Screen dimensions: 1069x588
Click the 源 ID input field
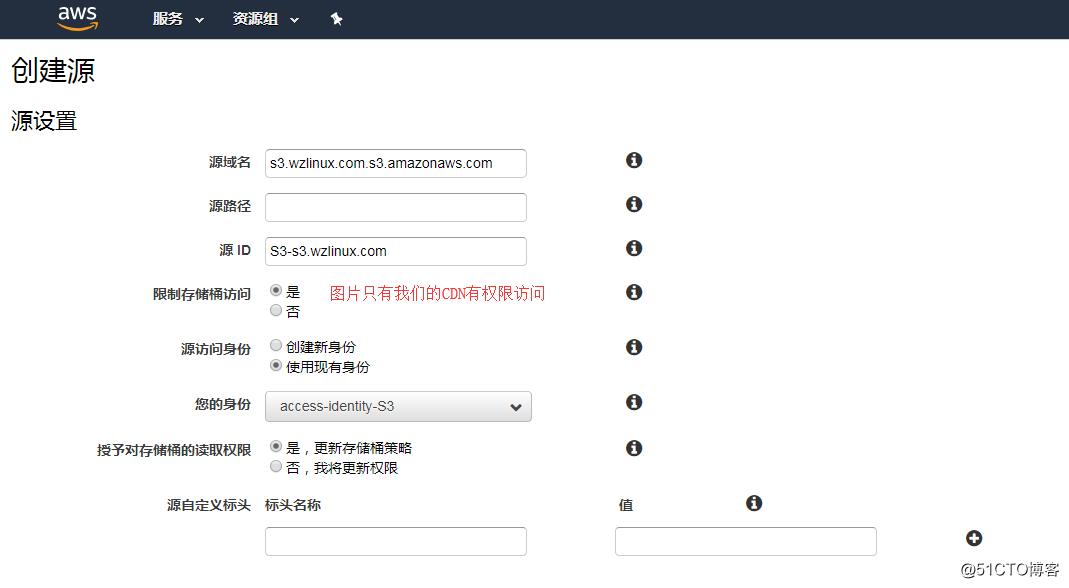(x=395, y=251)
